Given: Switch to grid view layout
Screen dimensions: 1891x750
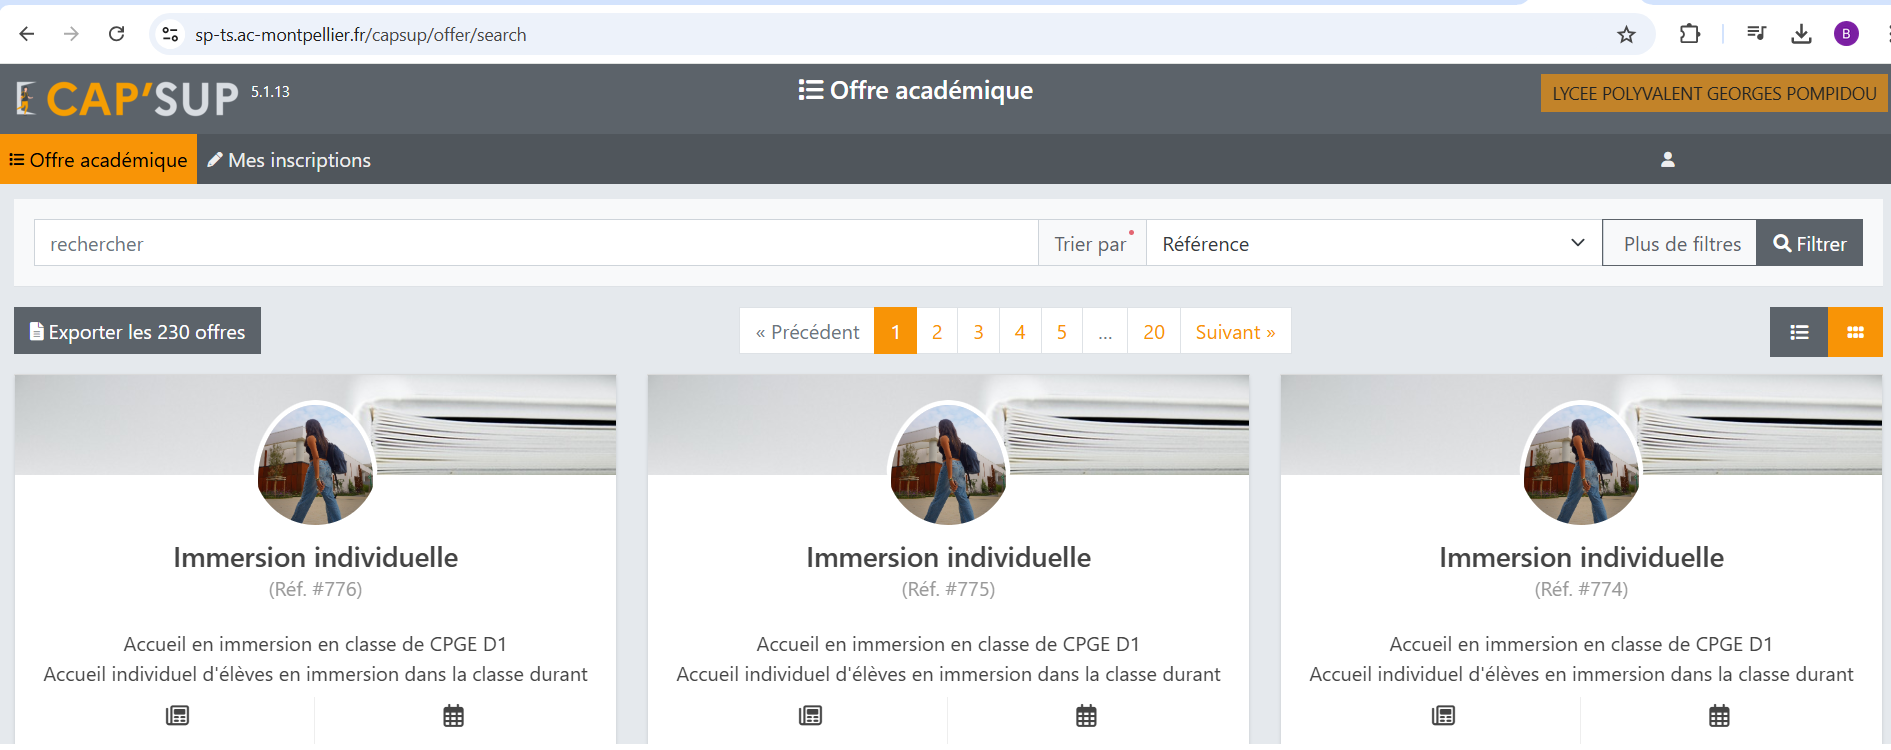Looking at the screenshot, I should tap(1854, 332).
